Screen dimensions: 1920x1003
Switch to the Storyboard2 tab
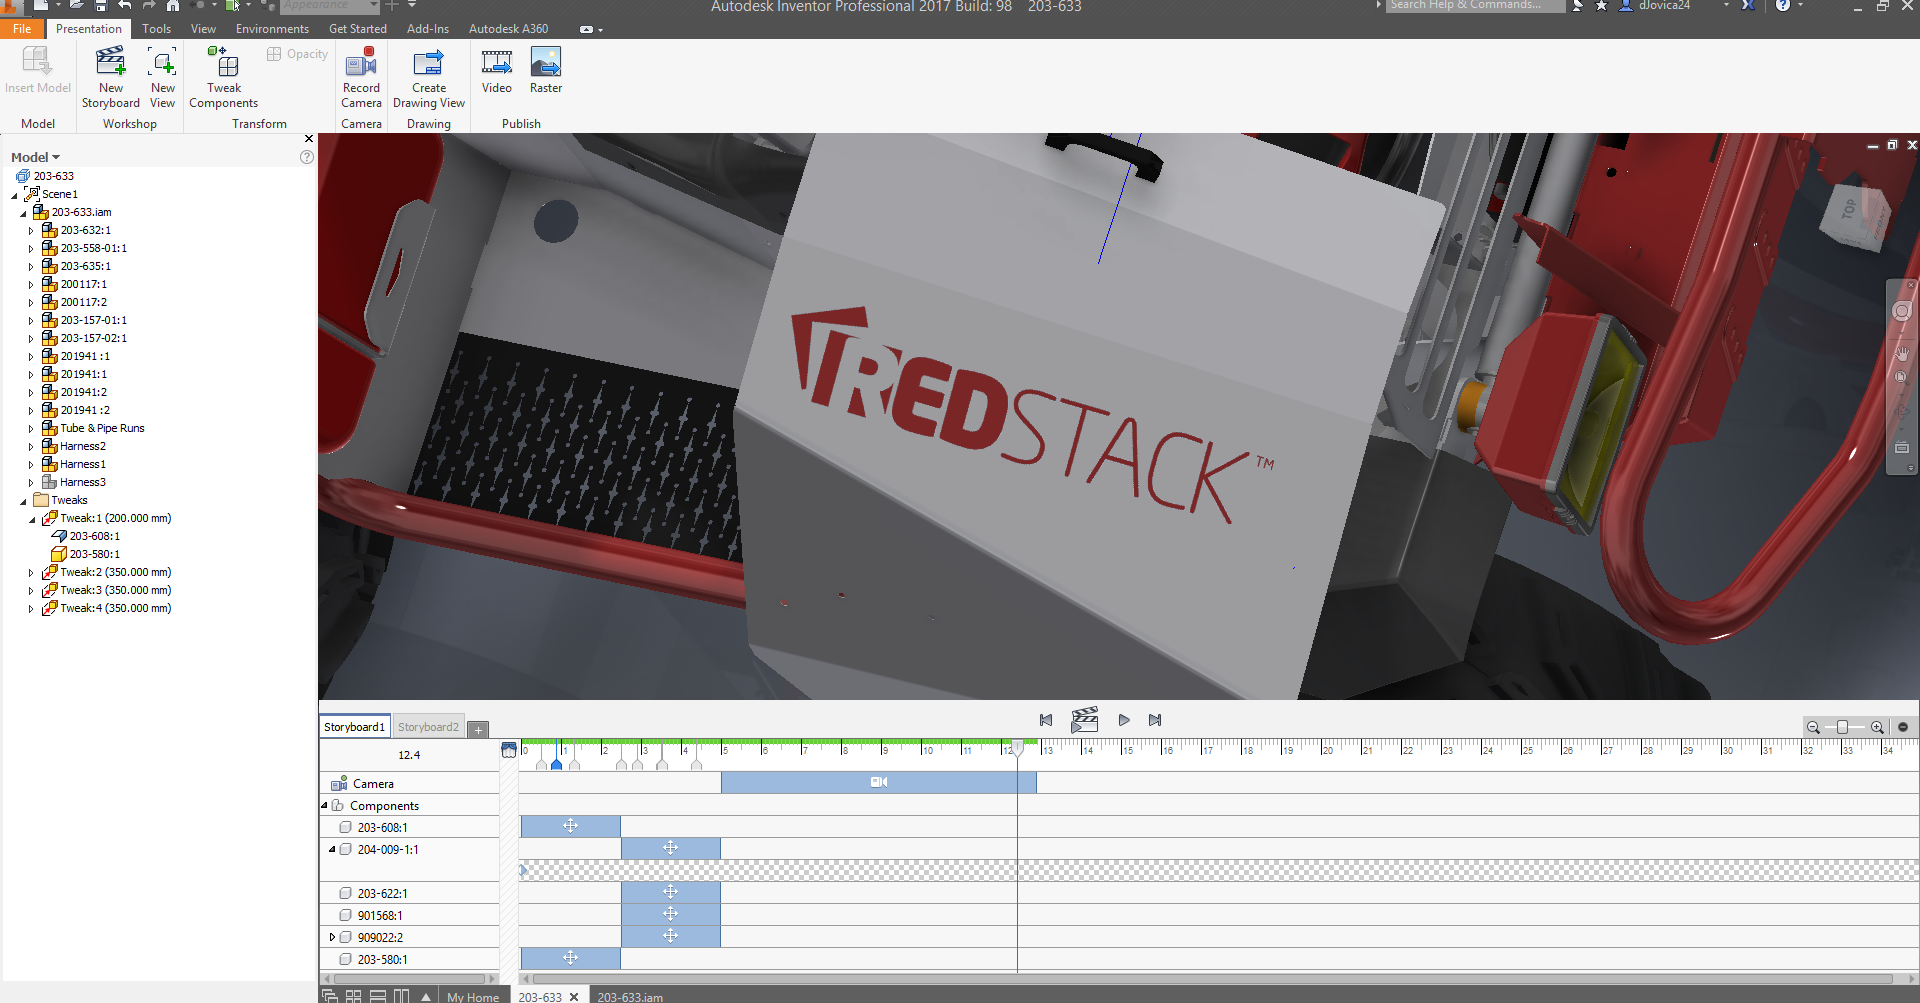coord(427,726)
